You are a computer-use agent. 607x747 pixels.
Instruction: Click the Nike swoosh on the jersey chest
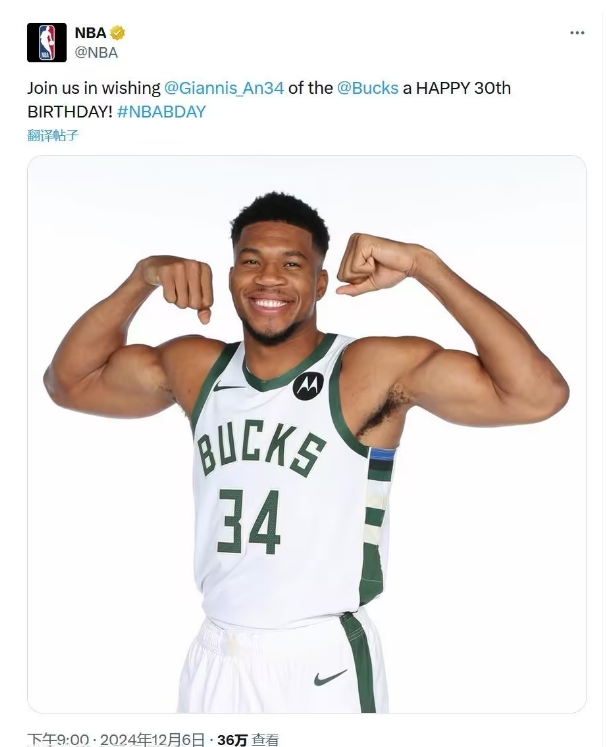tap(227, 387)
